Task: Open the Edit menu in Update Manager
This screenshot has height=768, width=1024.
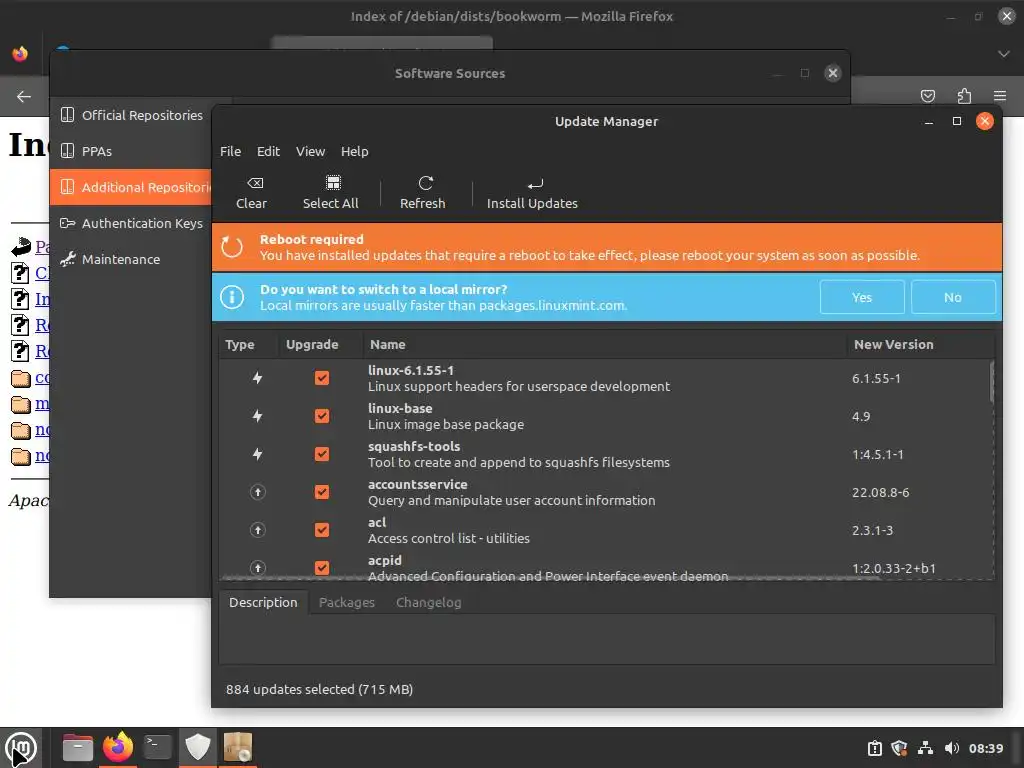Action: (268, 152)
